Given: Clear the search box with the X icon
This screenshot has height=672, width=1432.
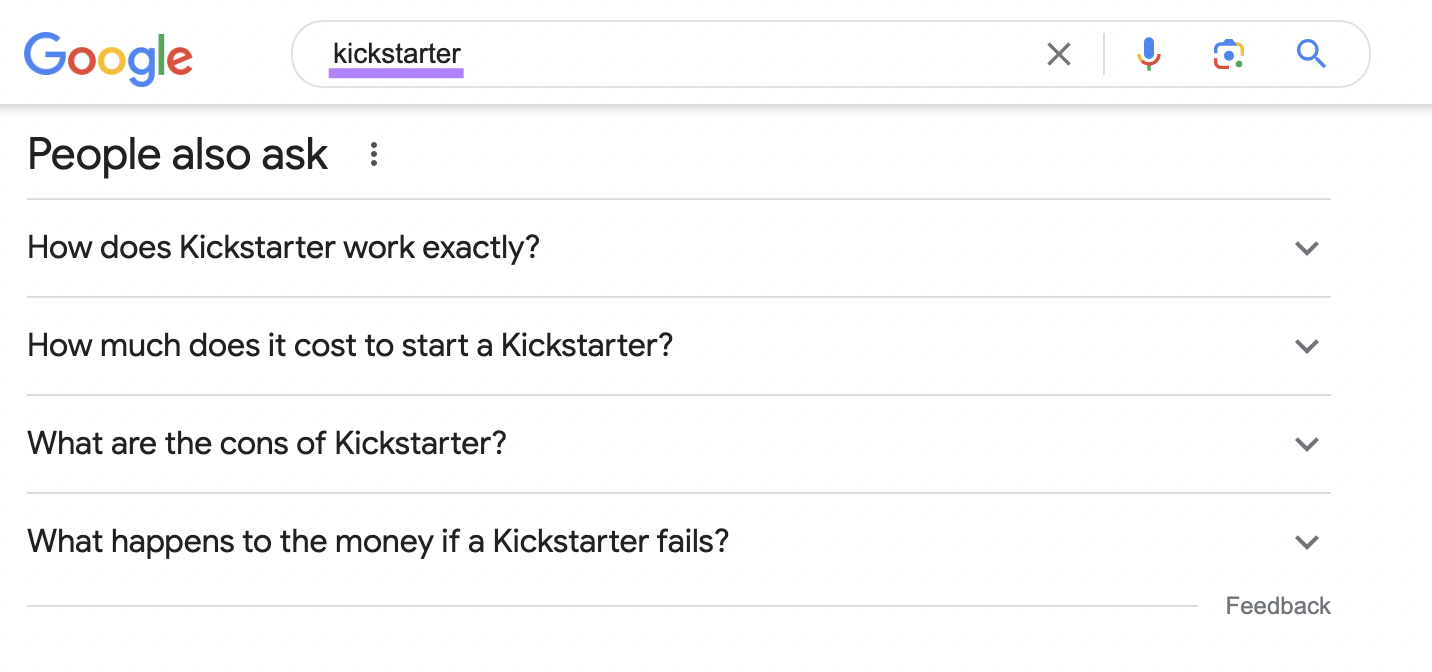Looking at the screenshot, I should 1058,54.
